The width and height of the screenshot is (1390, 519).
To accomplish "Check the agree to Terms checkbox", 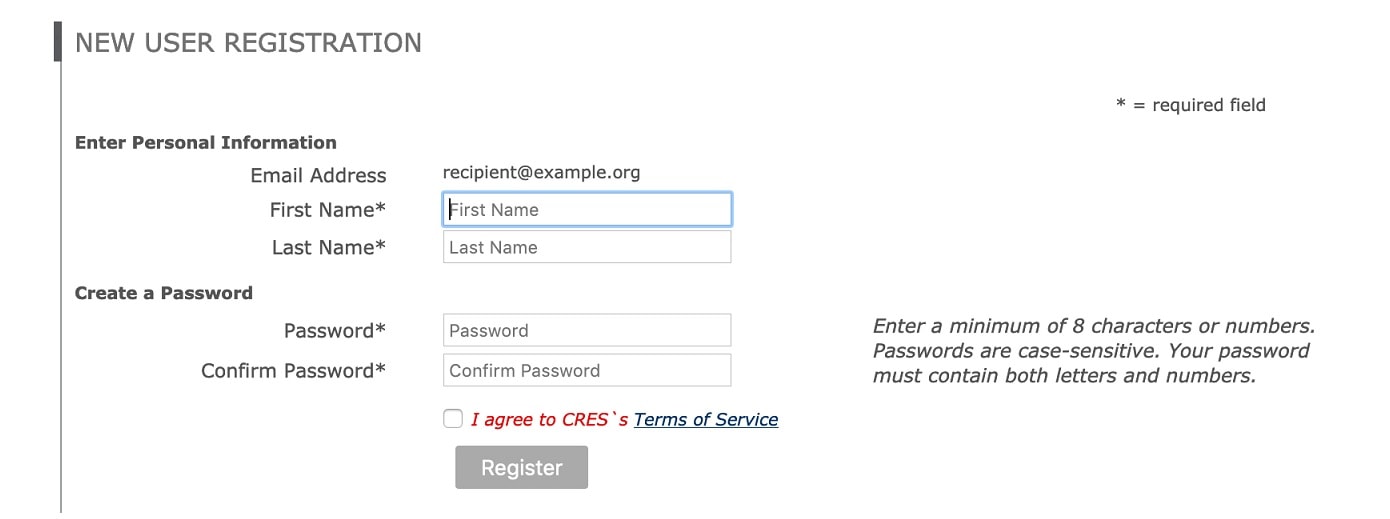I will click(x=453, y=419).
